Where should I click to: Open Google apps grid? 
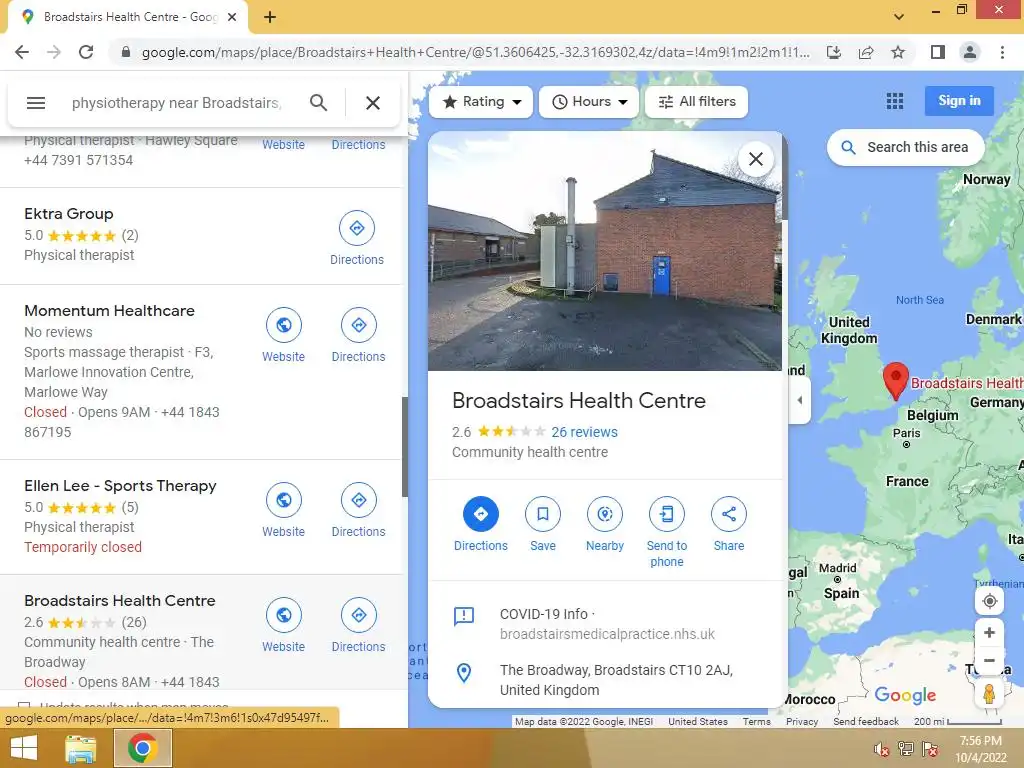point(895,101)
